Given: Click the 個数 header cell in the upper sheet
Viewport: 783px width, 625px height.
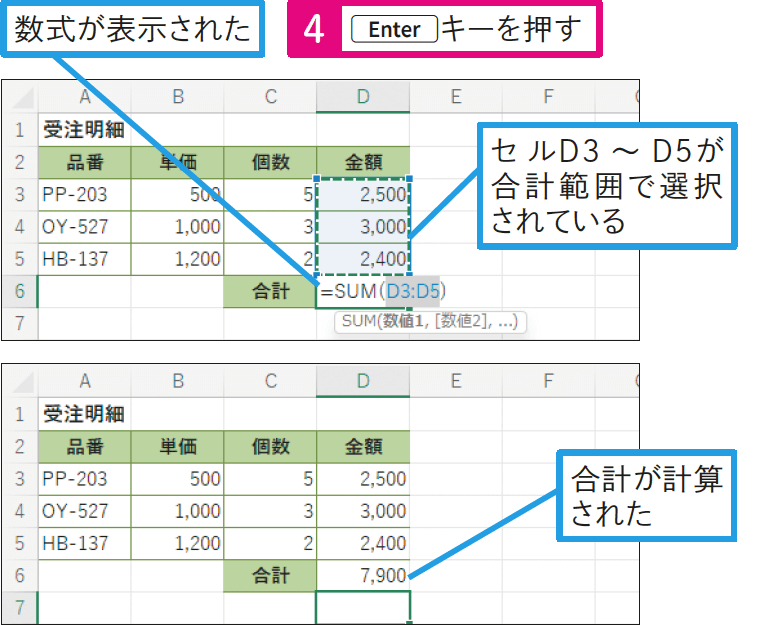Looking at the screenshot, I should click(270, 162).
